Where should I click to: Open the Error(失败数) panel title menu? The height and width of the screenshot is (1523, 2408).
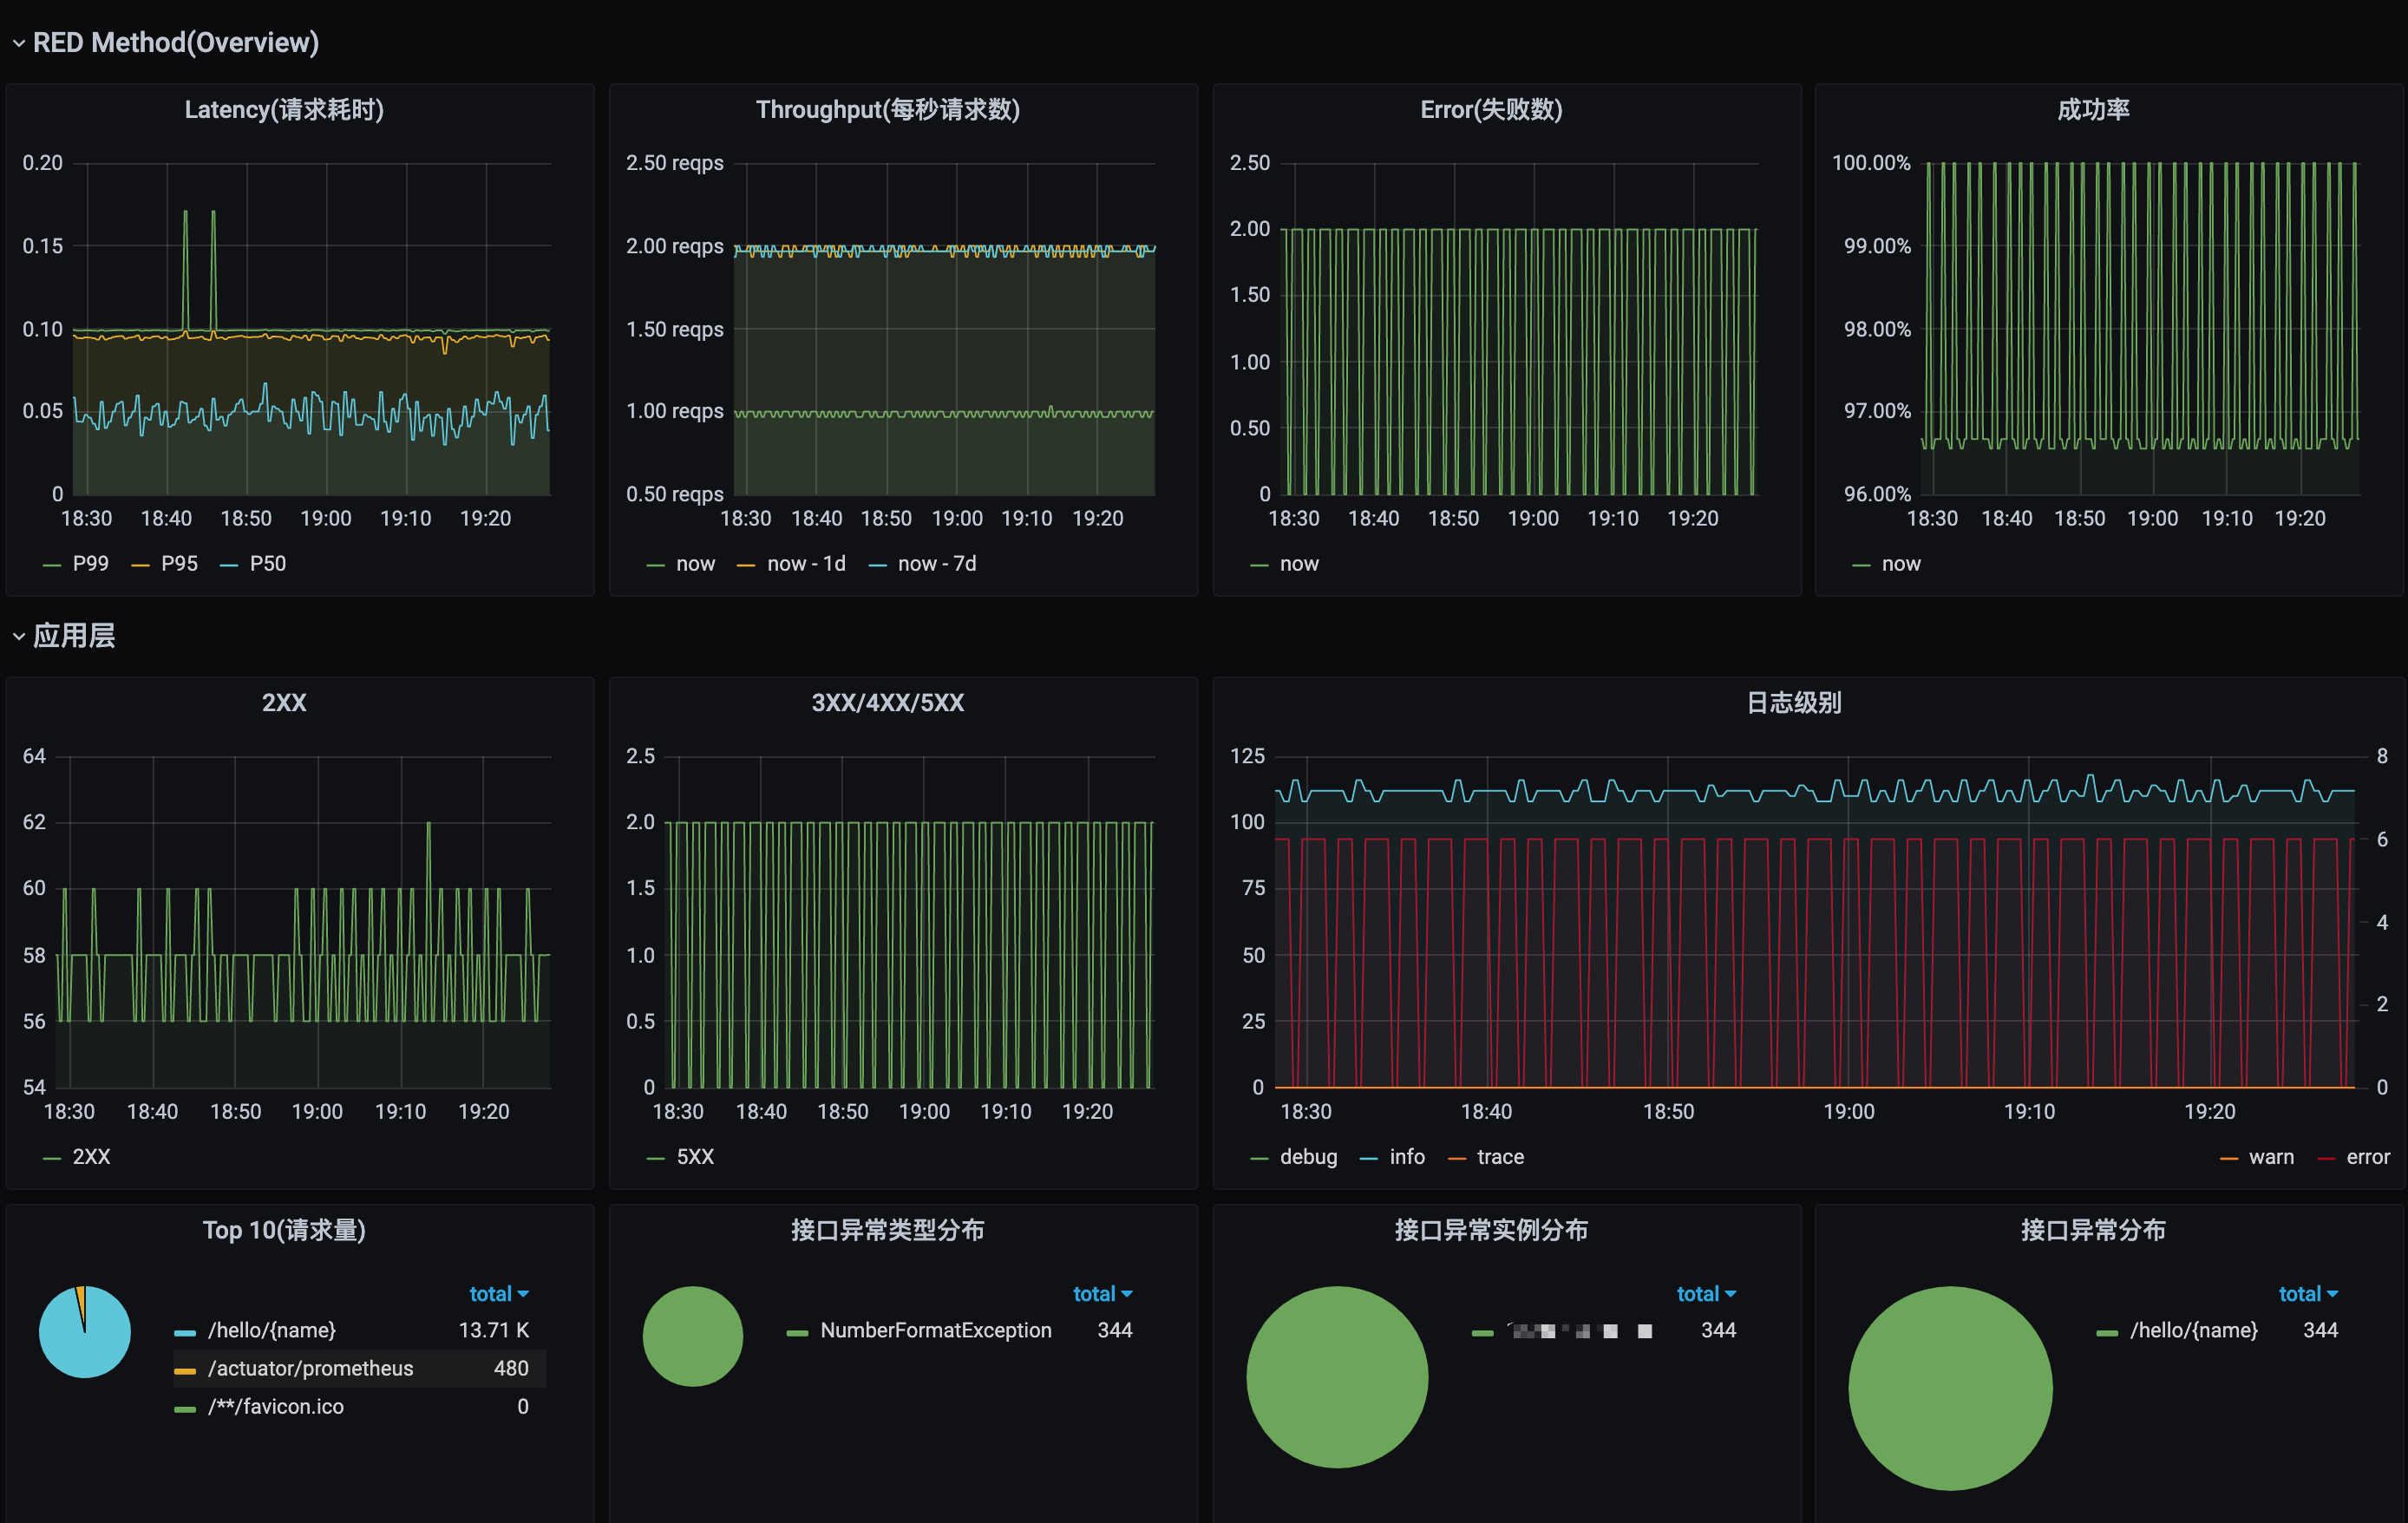pos(1491,110)
